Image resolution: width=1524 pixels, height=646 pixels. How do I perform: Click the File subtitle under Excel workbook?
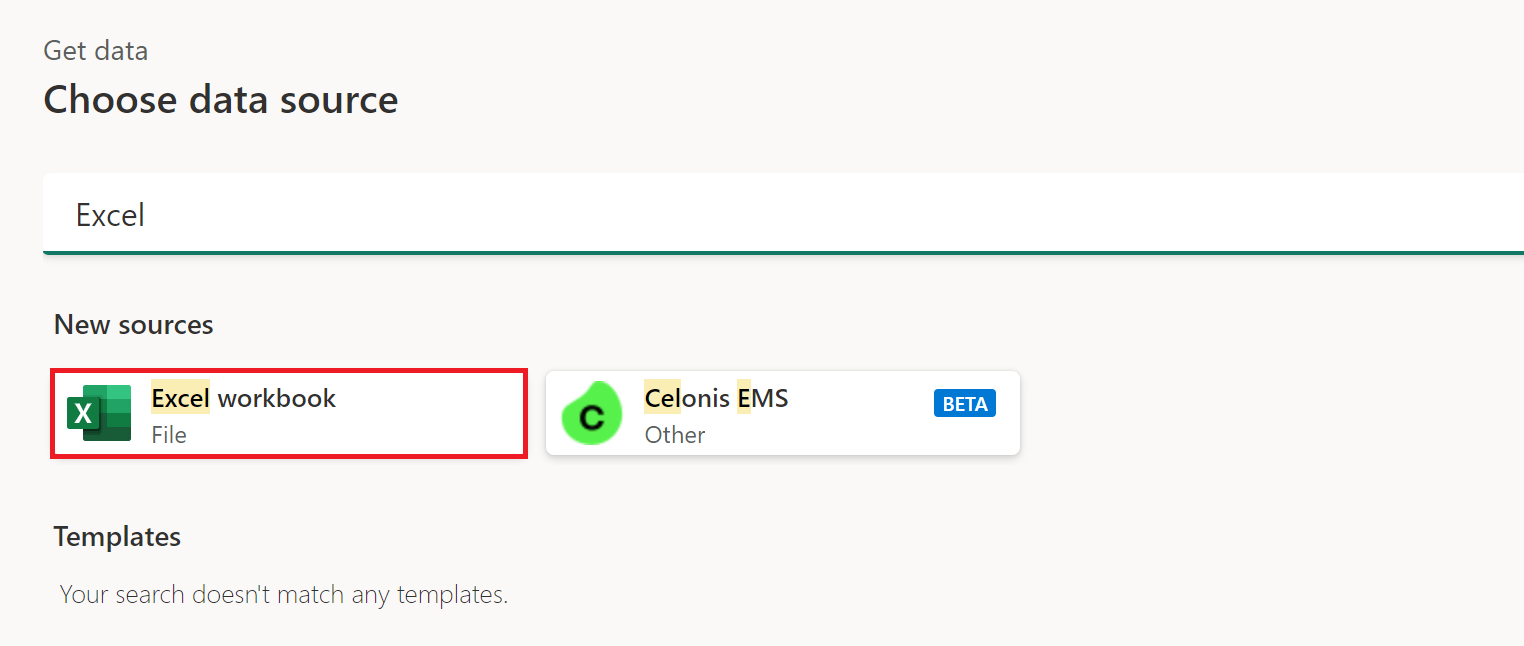(169, 435)
